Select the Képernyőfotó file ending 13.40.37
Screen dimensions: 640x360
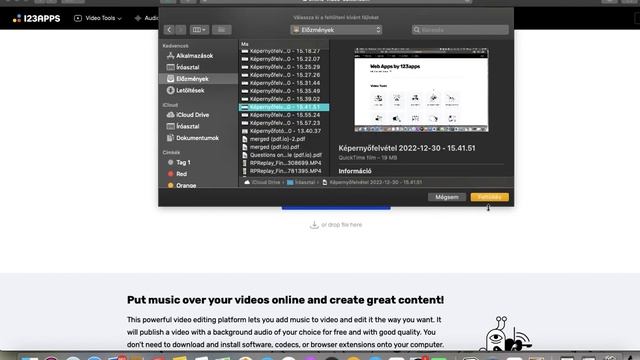click(x=284, y=131)
